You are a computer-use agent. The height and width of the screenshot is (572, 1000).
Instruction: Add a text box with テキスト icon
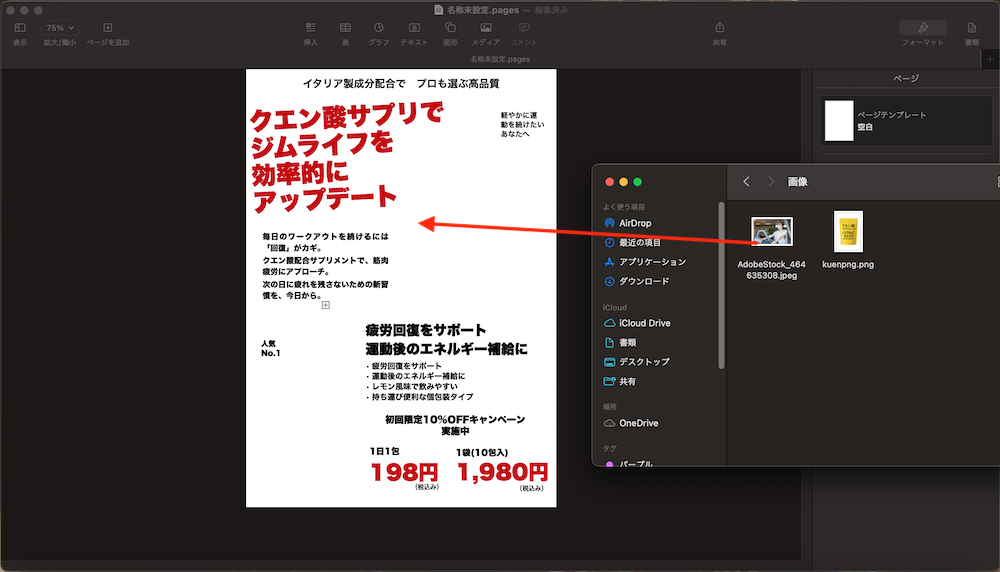(414, 27)
